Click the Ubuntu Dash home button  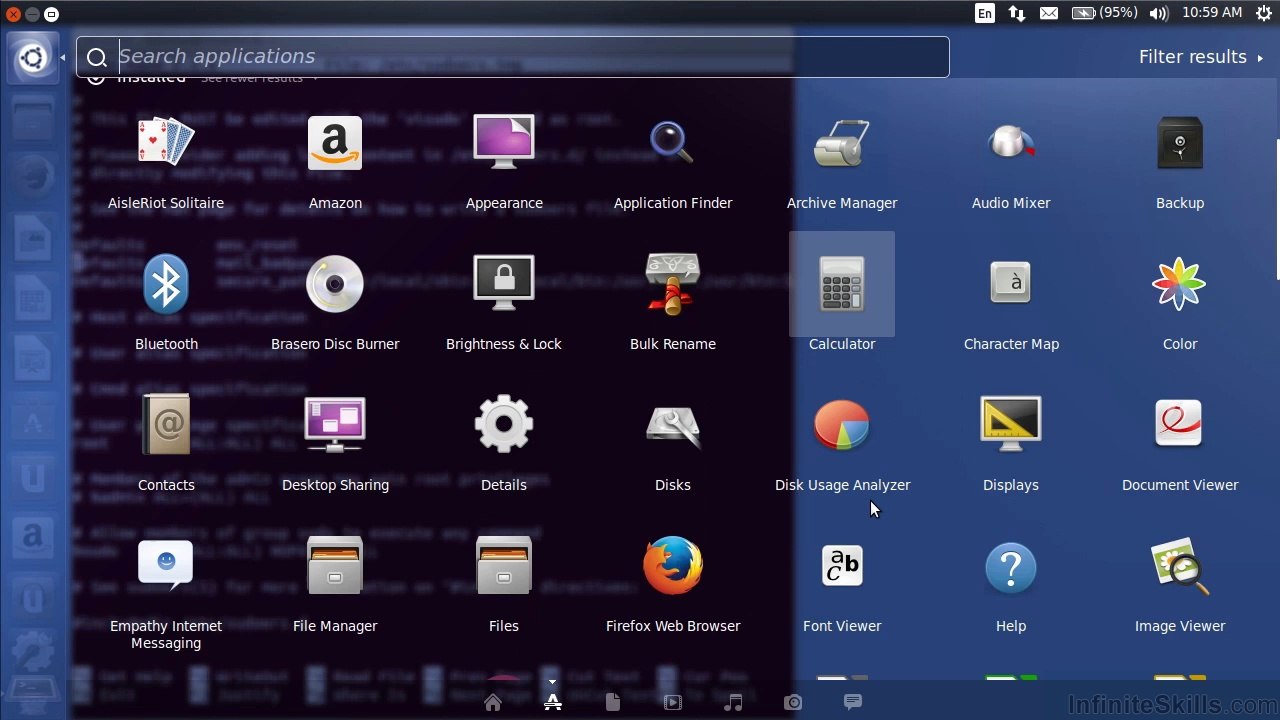33,58
